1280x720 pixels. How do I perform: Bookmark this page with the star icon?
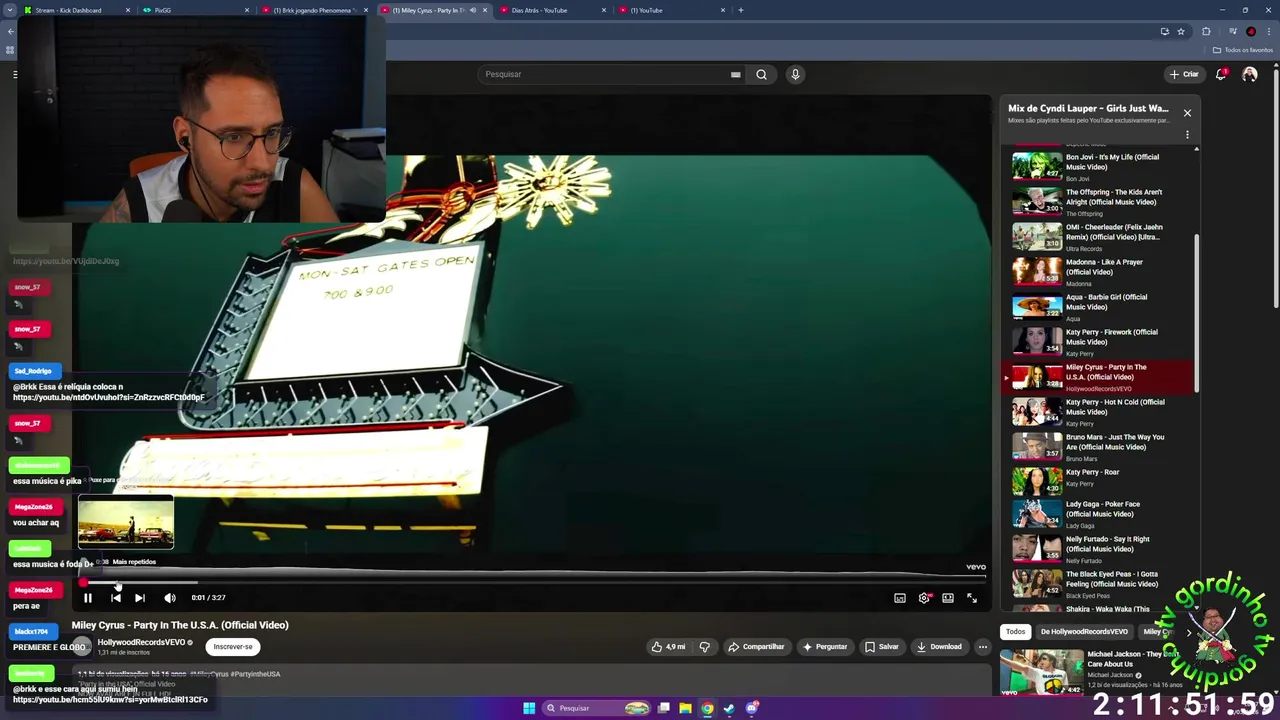(x=1181, y=31)
